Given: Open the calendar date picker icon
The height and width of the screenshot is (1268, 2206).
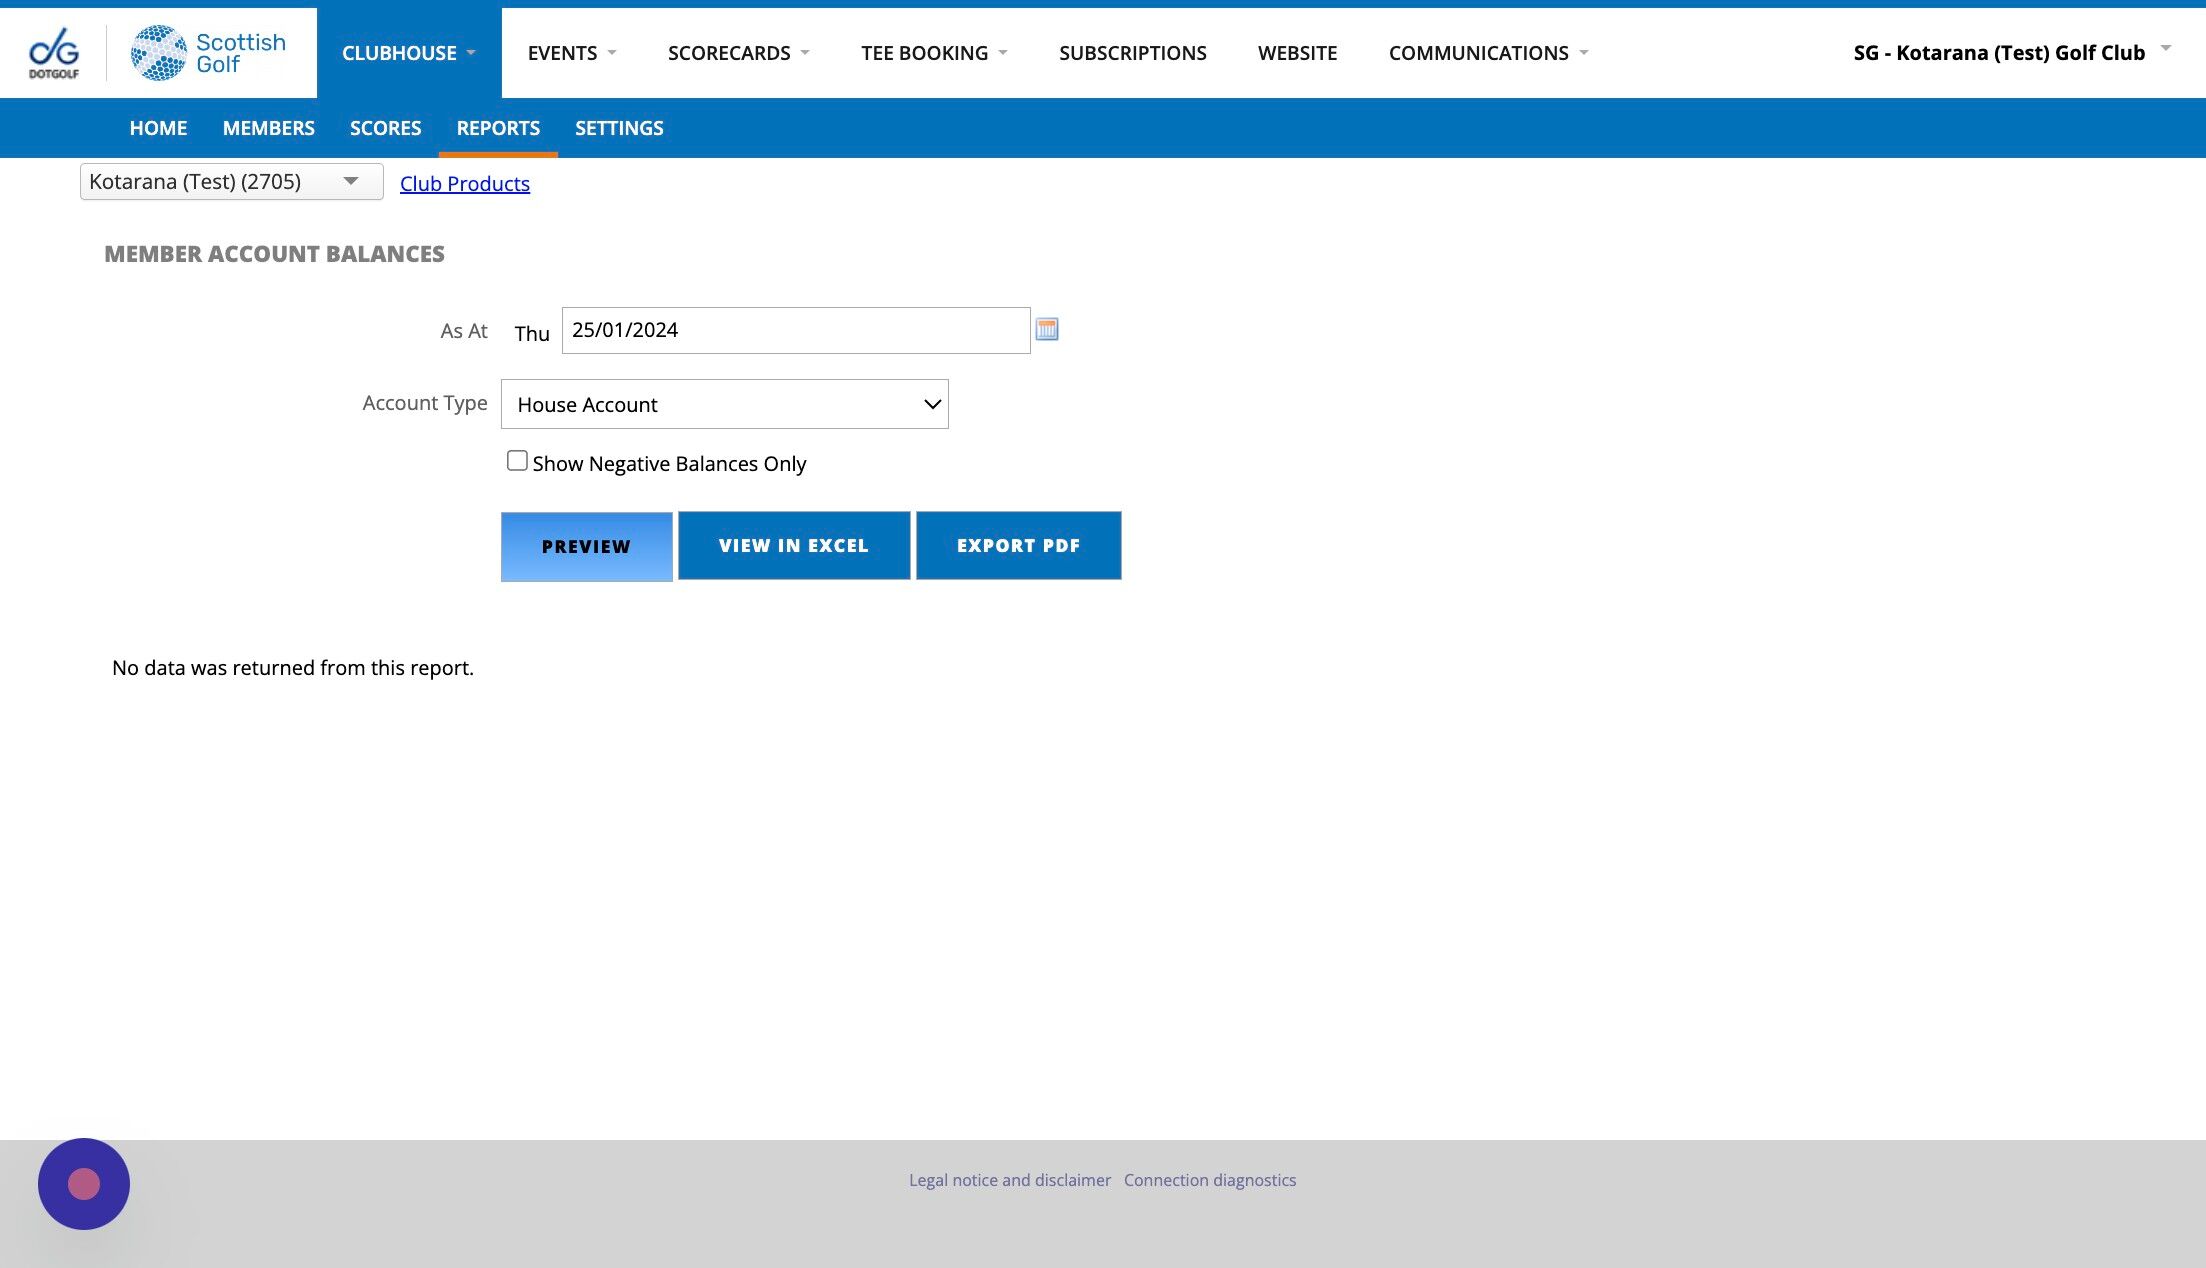Looking at the screenshot, I should coord(1046,329).
